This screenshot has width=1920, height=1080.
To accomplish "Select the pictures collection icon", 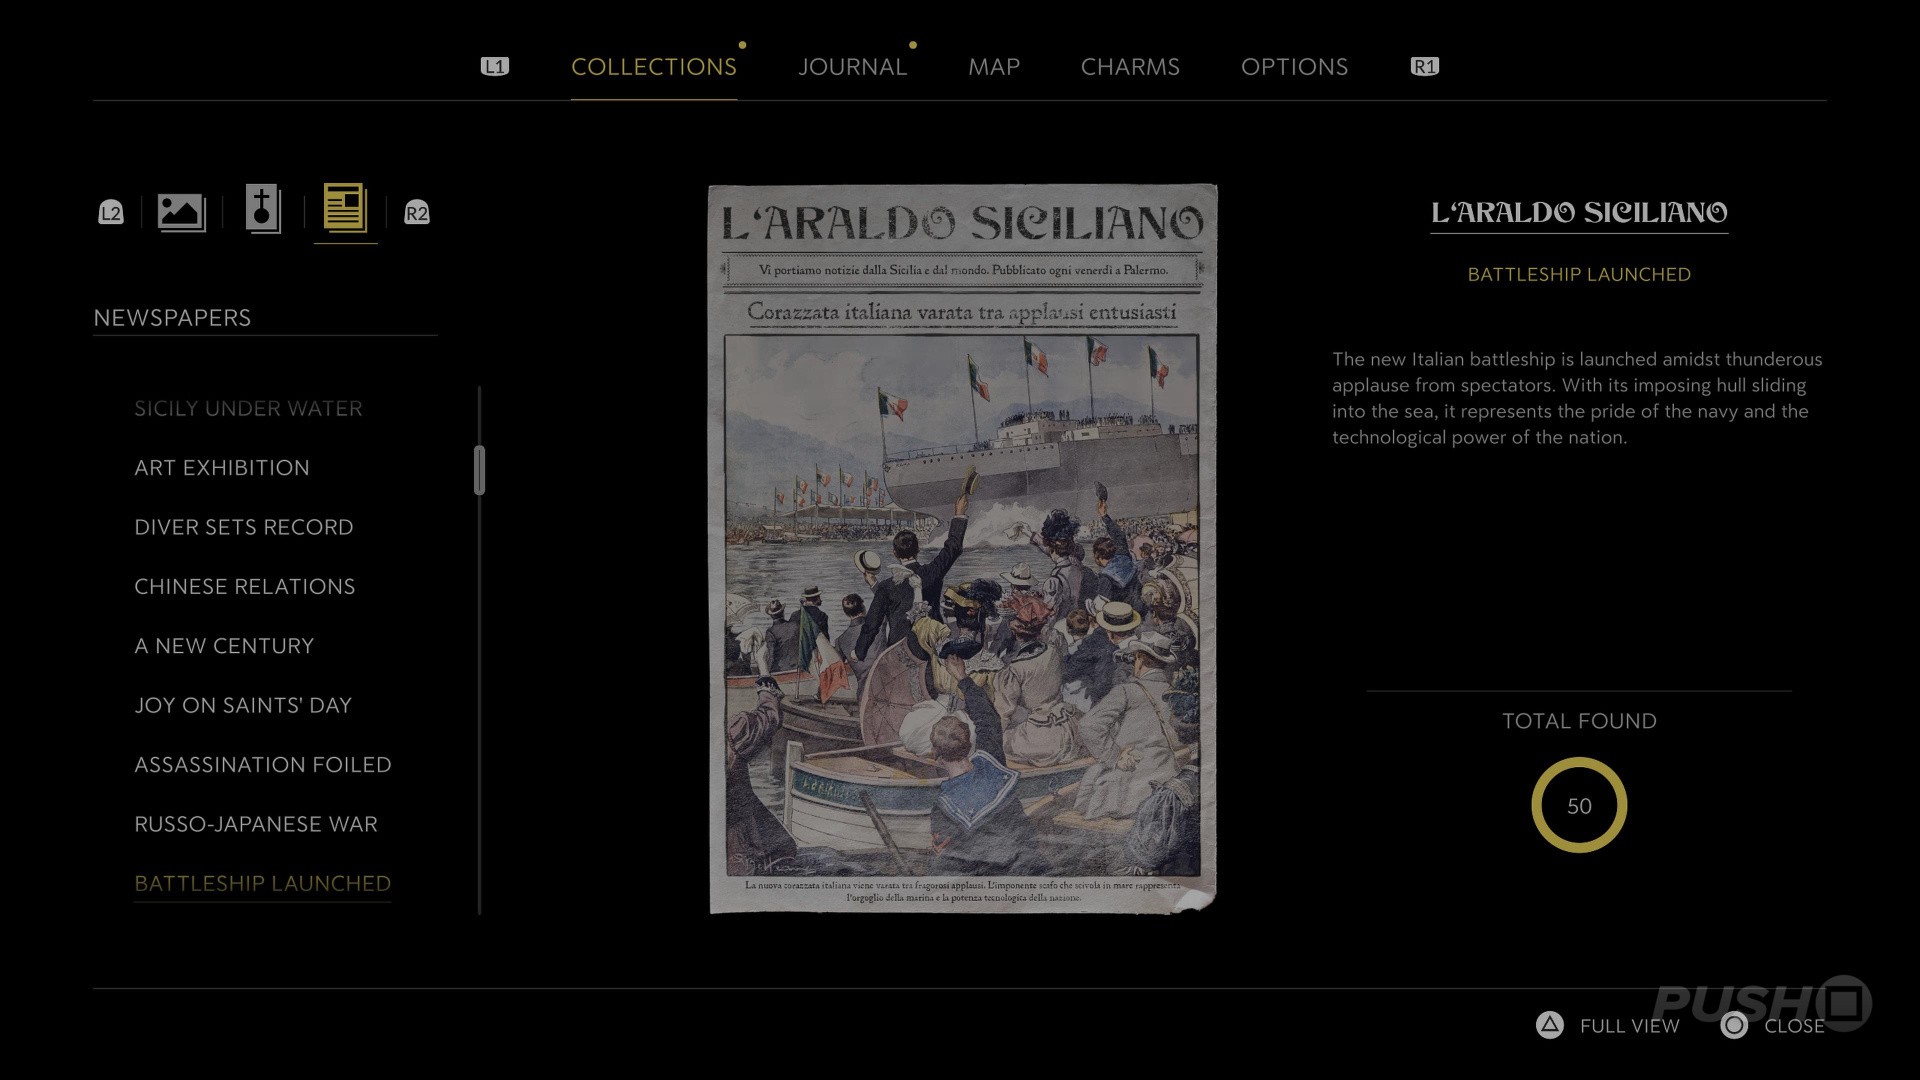I will (181, 212).
